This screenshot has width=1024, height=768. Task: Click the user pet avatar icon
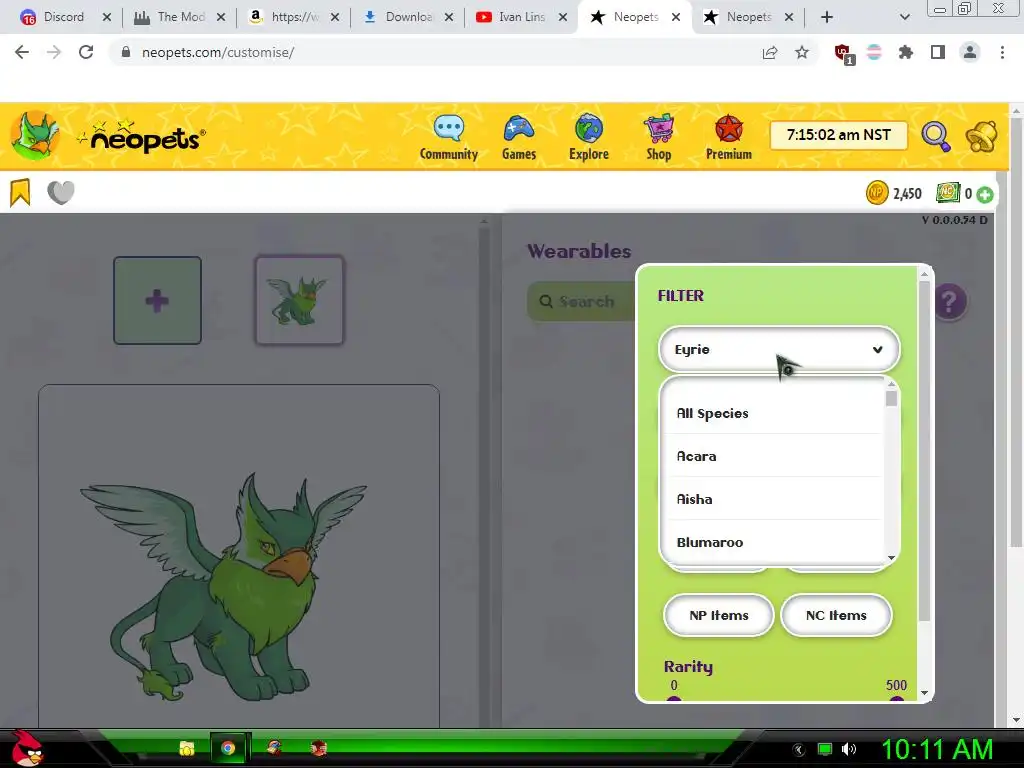point(35,135)
